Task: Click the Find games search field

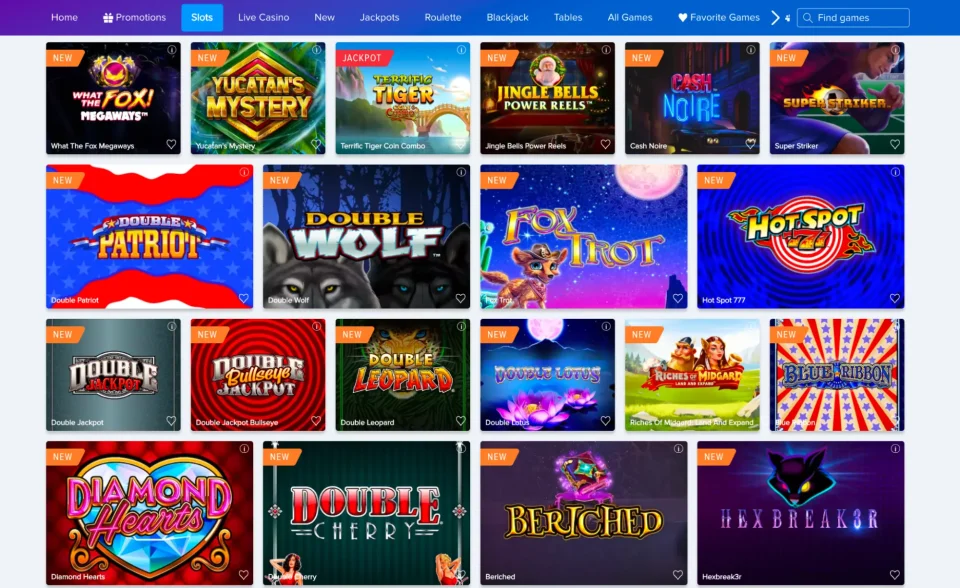Action: (853, 18)
